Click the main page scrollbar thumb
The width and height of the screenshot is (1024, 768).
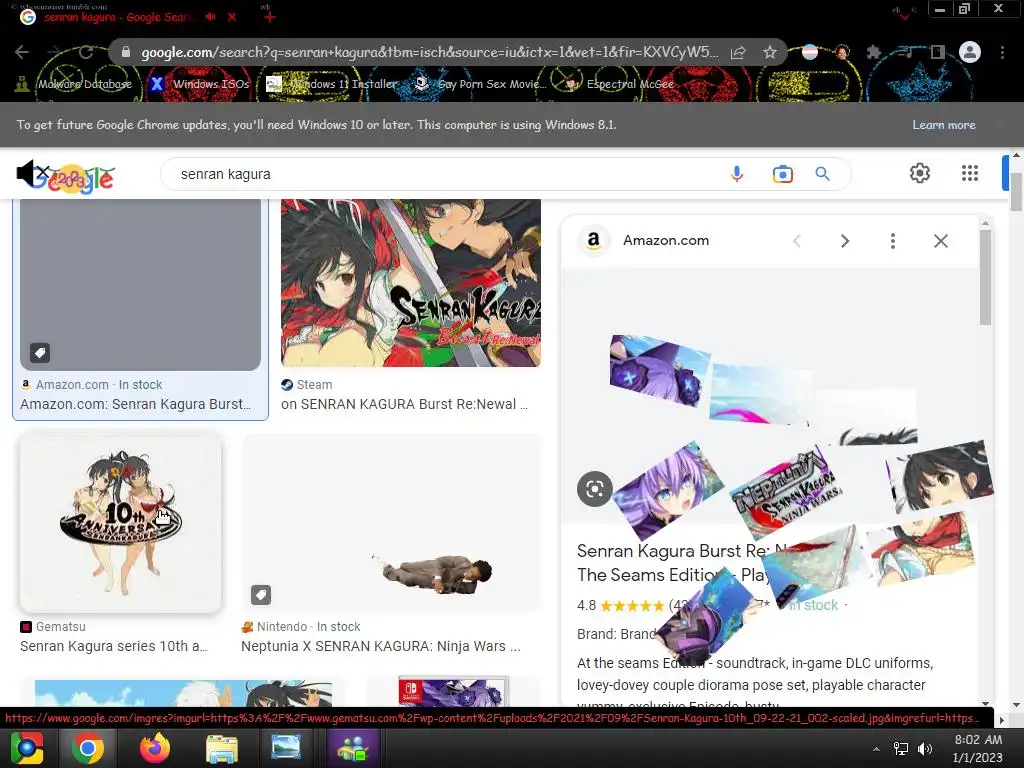(1016, 192)
